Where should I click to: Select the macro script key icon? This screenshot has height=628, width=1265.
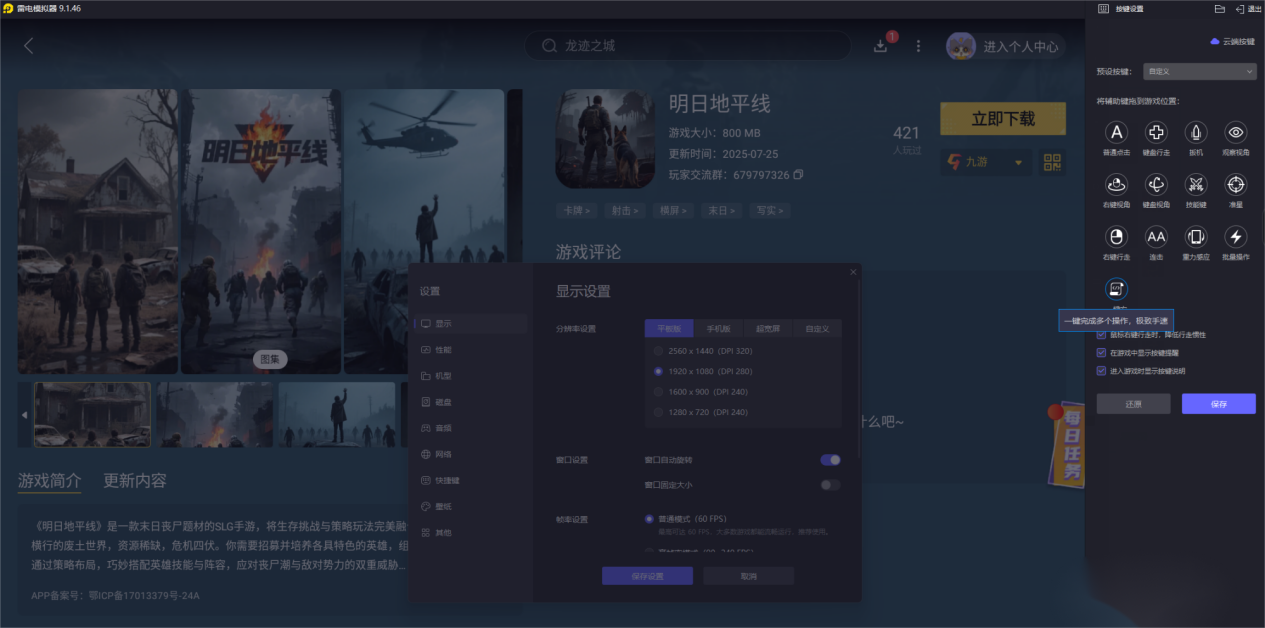pyautogui.click(x=1117, y=289)
